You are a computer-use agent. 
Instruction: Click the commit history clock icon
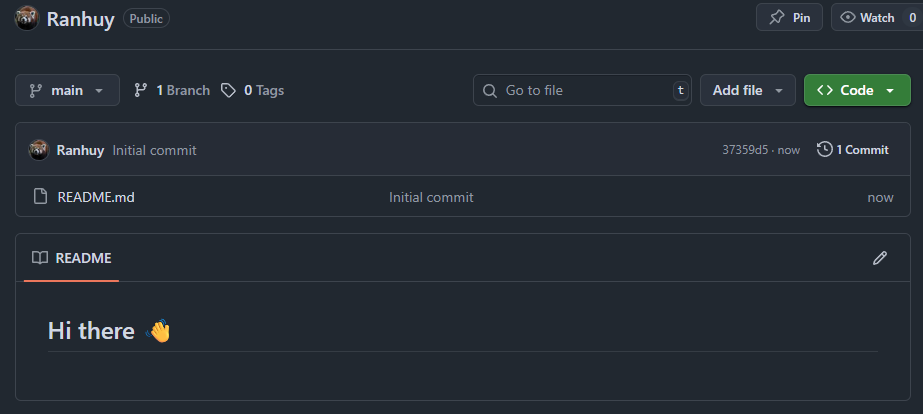(824, 150)
